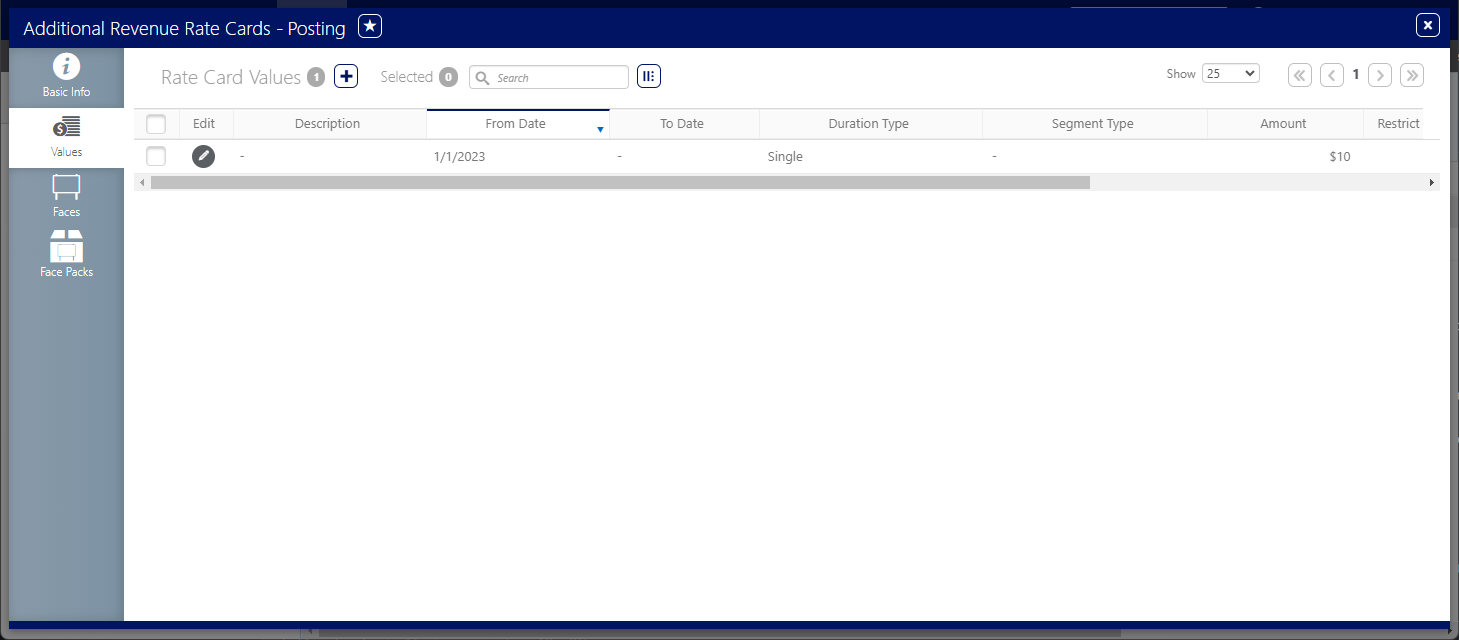Click the horizontal scrollbar thumb
This screenshot has width=1459, height=640.
tap(620, 183)
